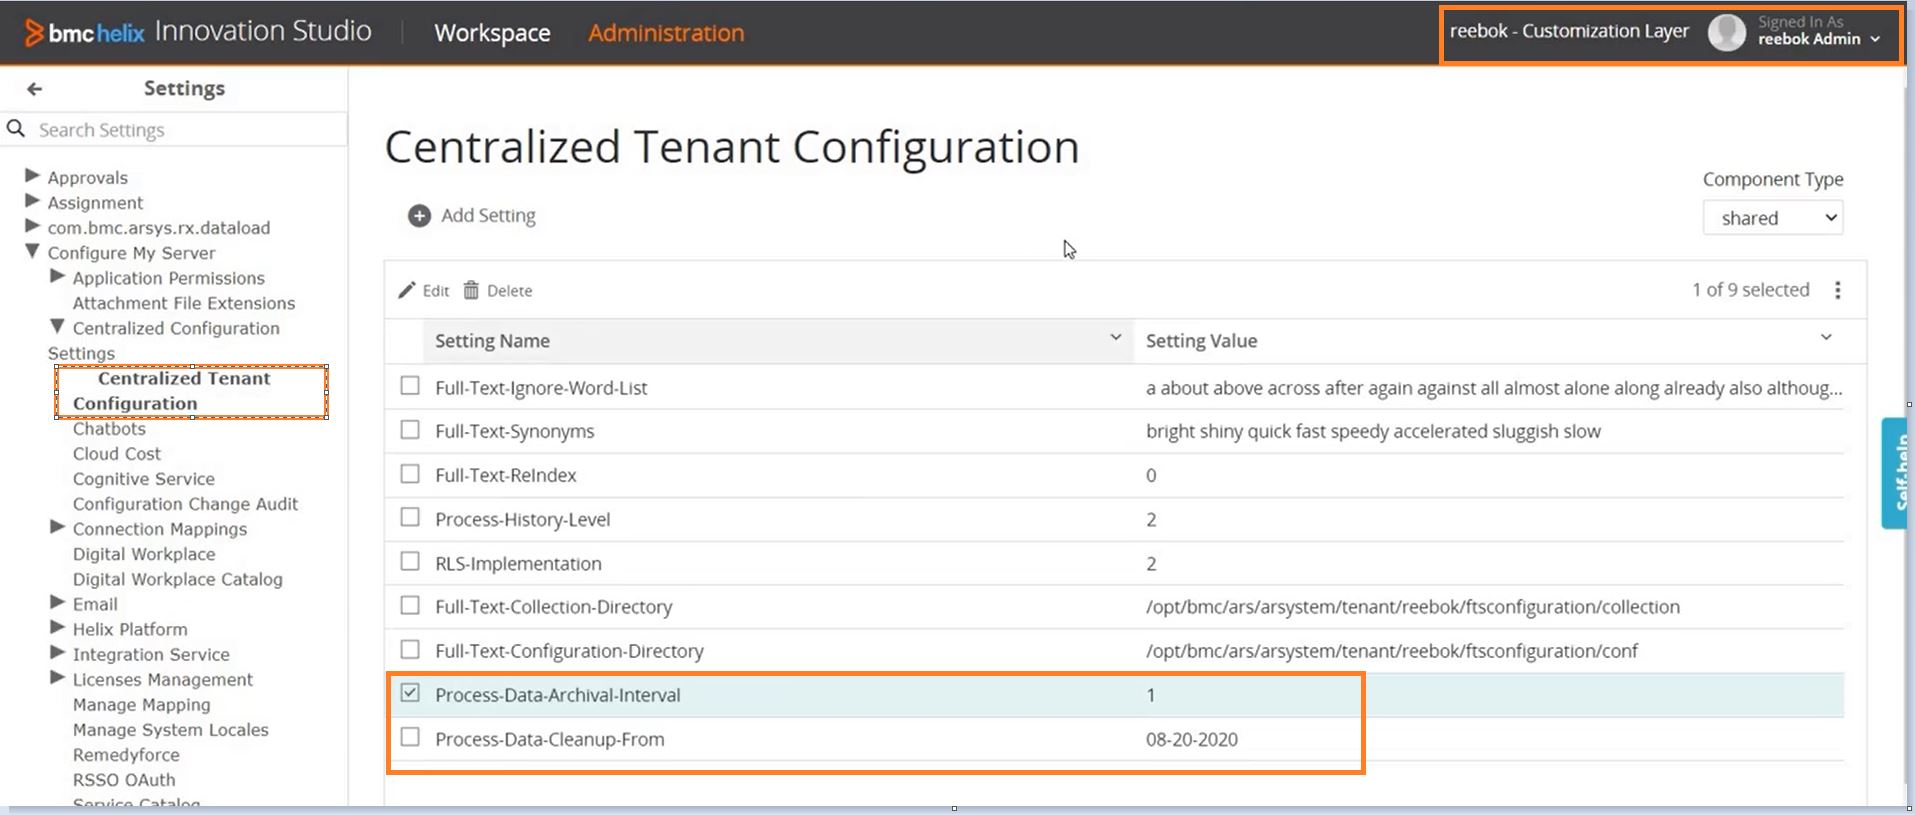Expand the Helix Platform node
Image resolution: width=1915 pixels, height=815 pixels.
pyautogui.click(x=57, y=627)
